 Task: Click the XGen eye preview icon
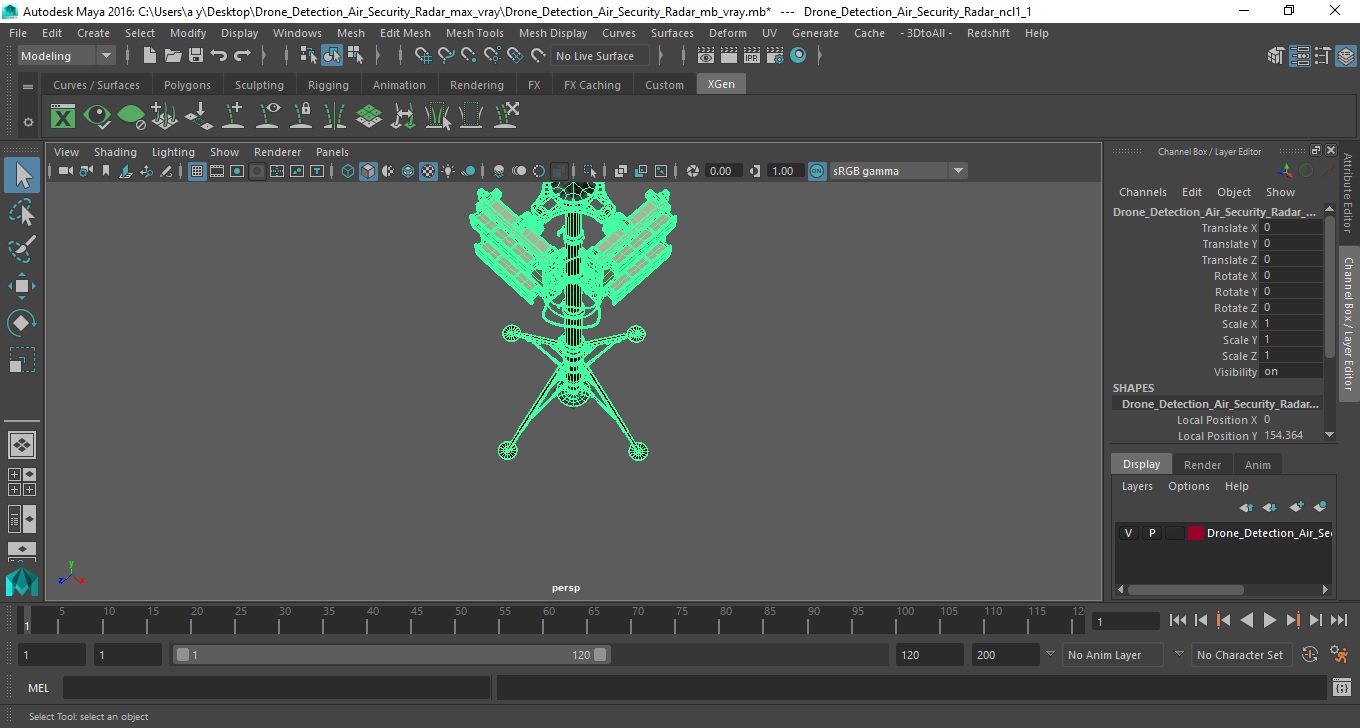(97, 116)
